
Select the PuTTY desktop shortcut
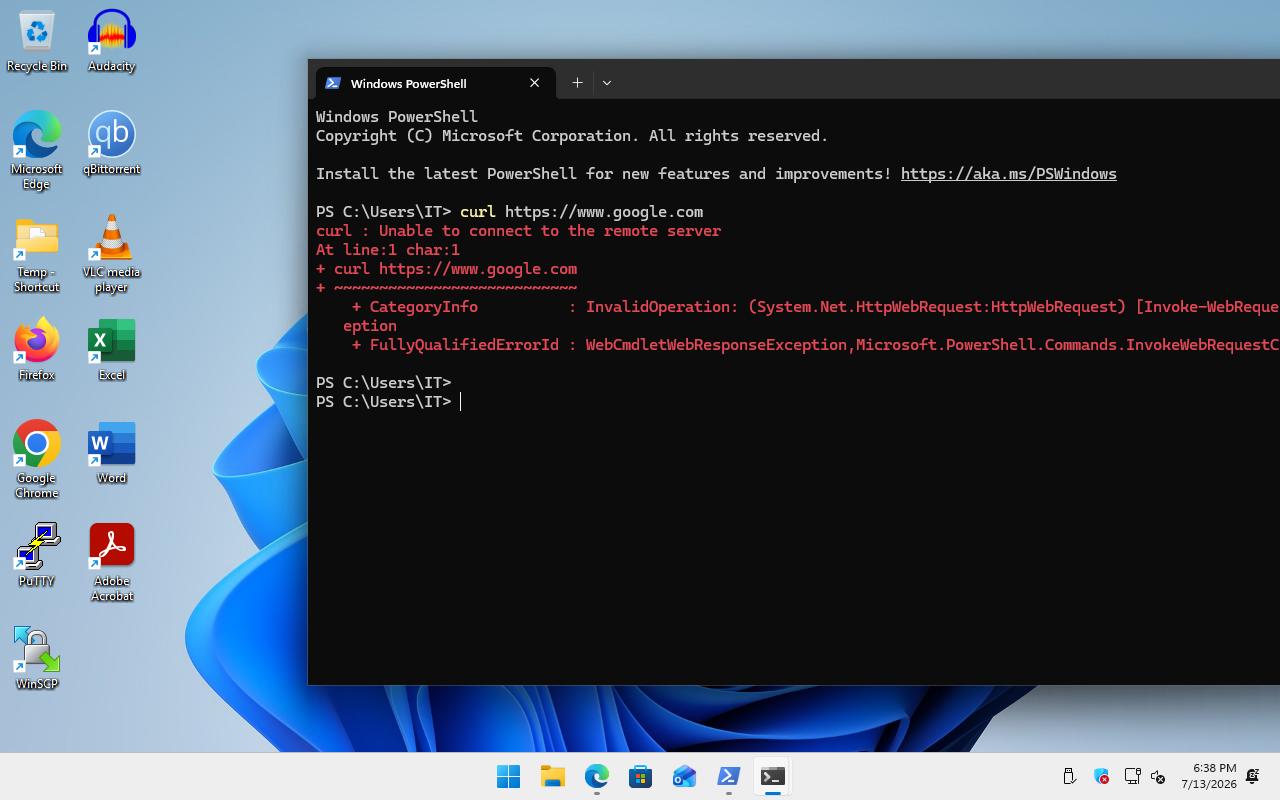point(37,555)
